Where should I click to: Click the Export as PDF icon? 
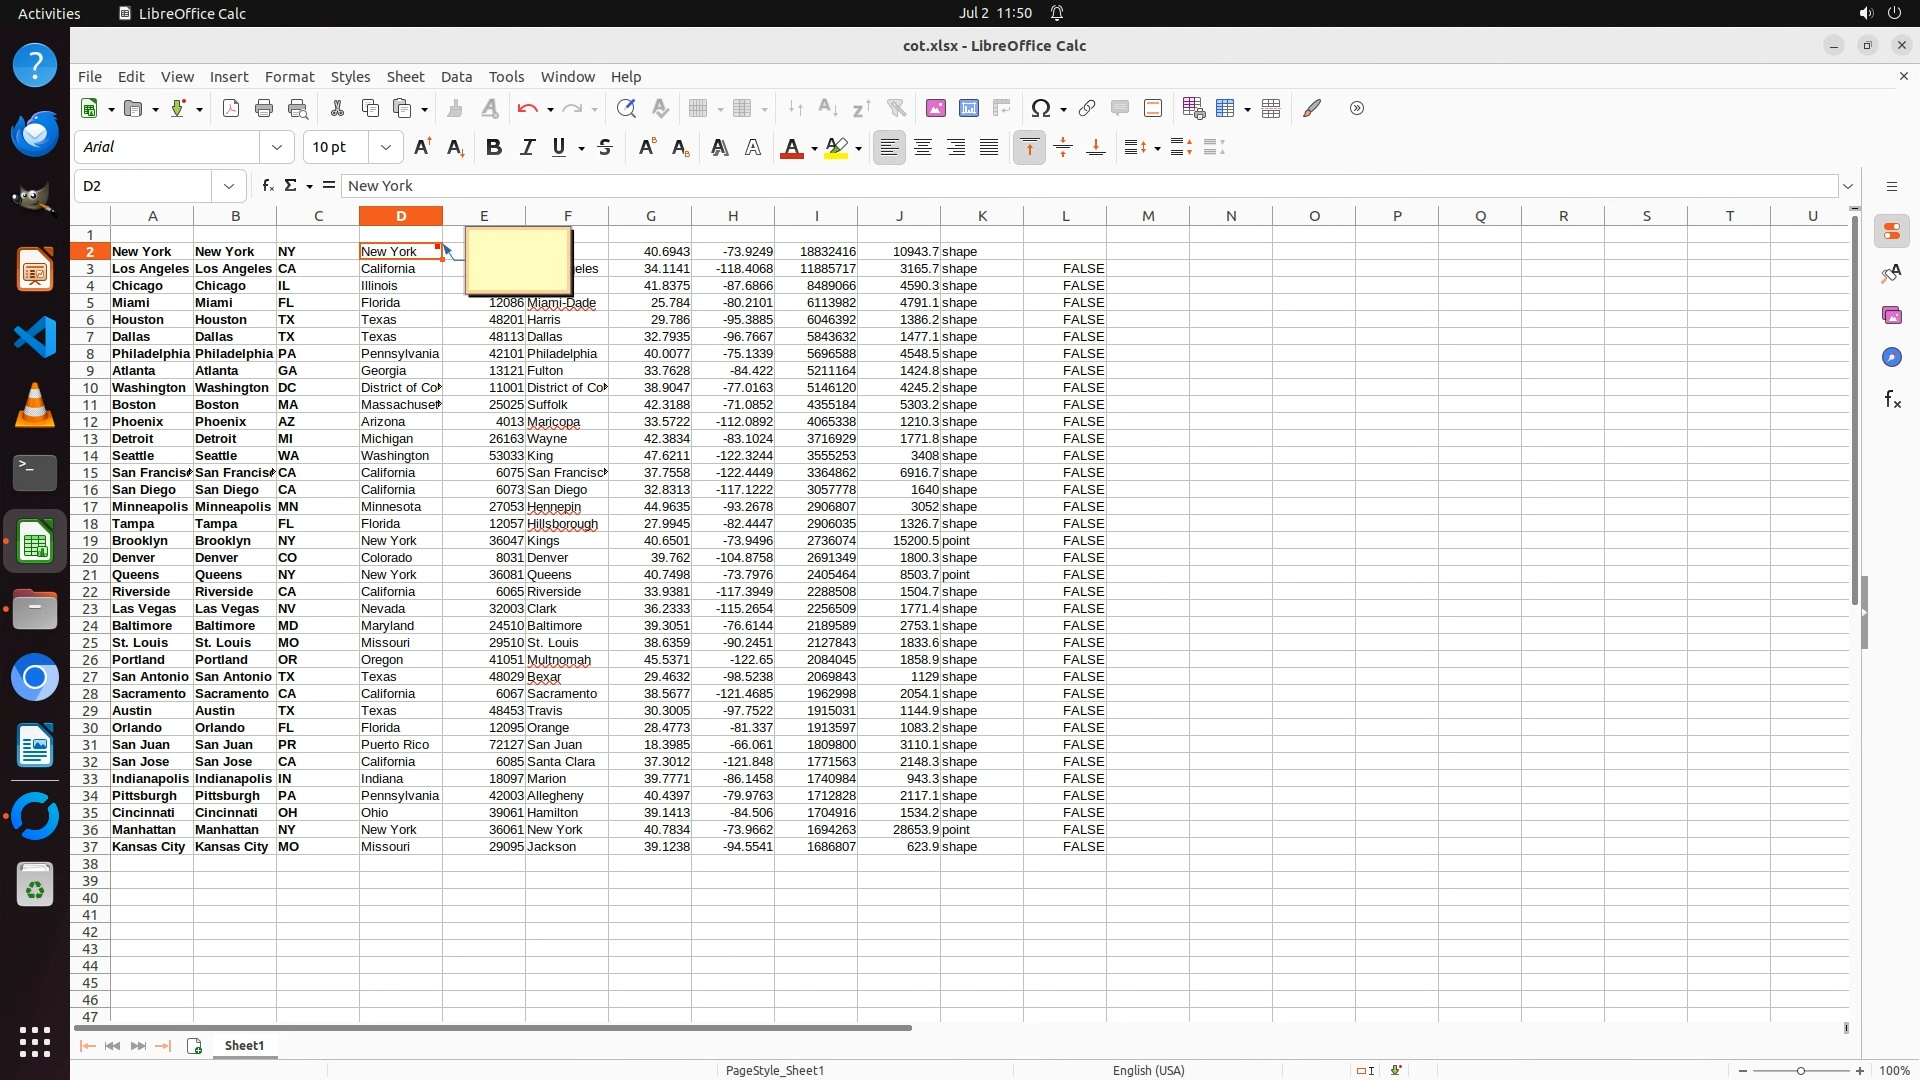231,109
